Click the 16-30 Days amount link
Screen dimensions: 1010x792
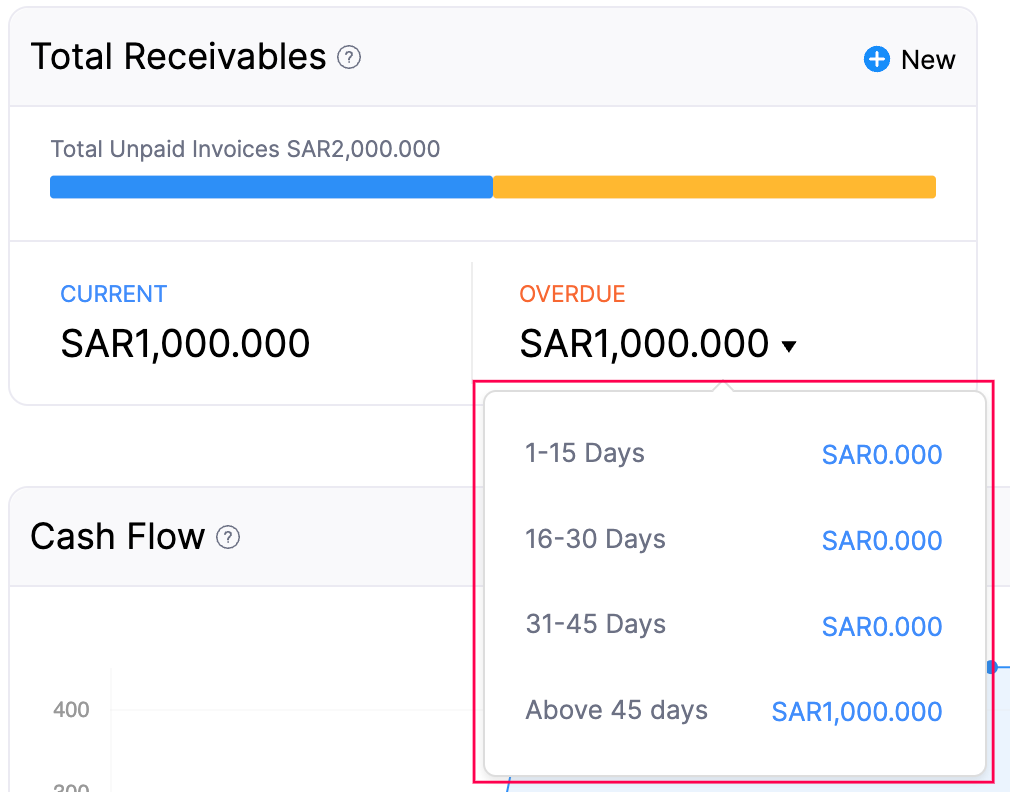[x=882, y=540]
